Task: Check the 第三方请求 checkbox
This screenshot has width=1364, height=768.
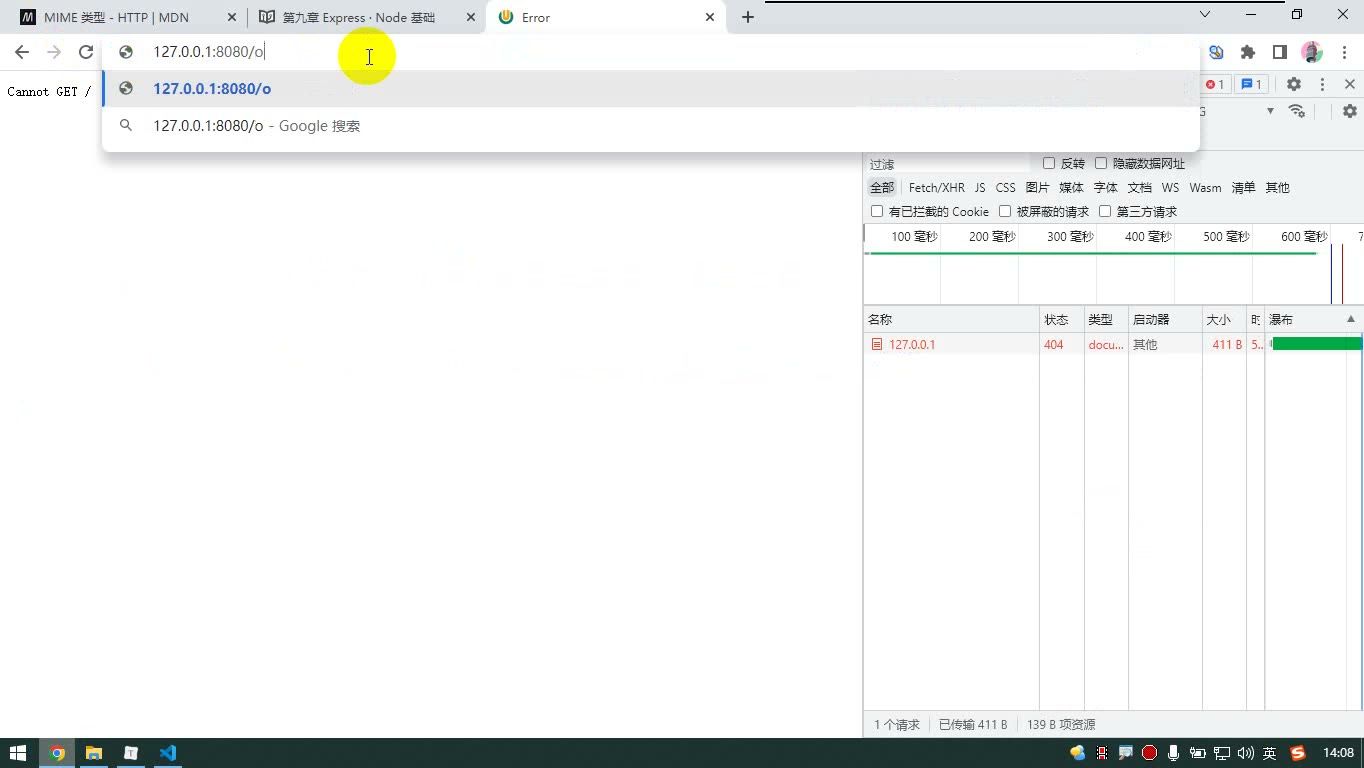Action: pyautogui.click(x=1105, y=211)
